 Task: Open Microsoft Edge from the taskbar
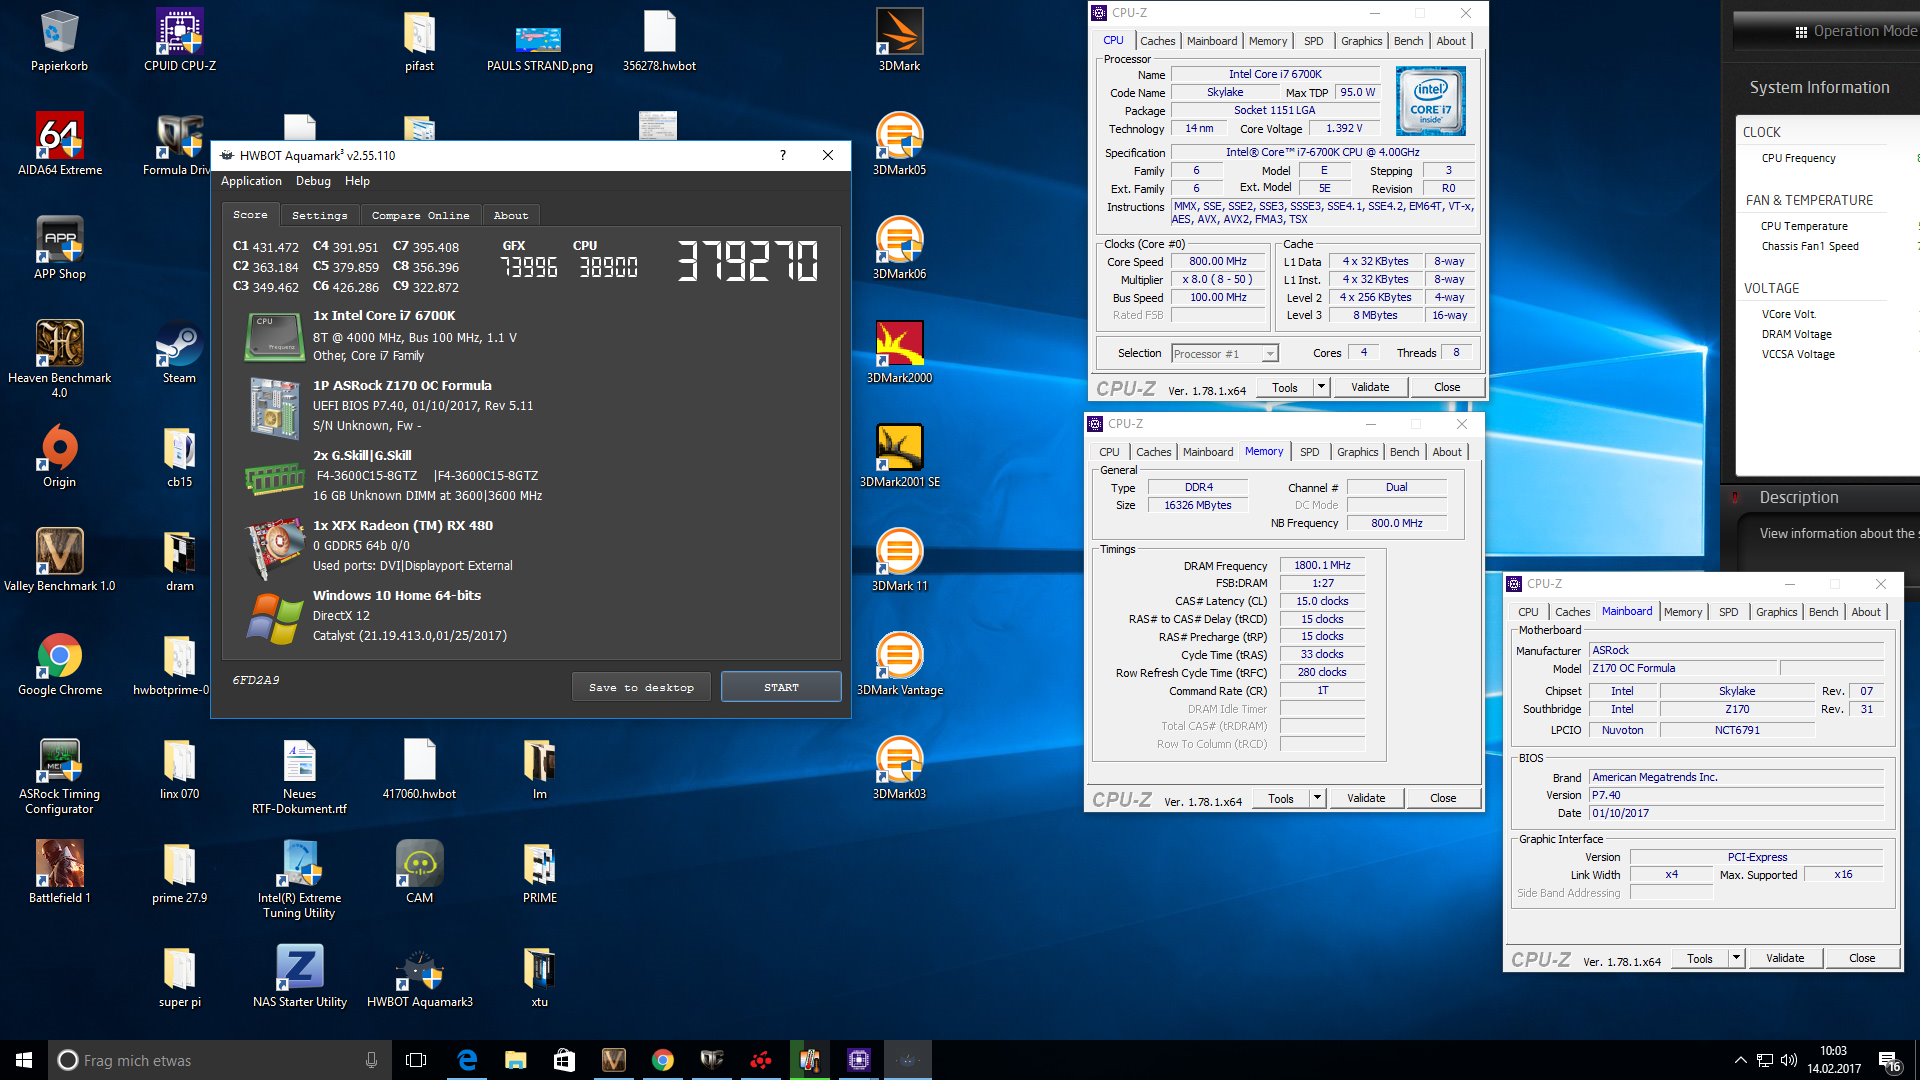(467, 1060)
